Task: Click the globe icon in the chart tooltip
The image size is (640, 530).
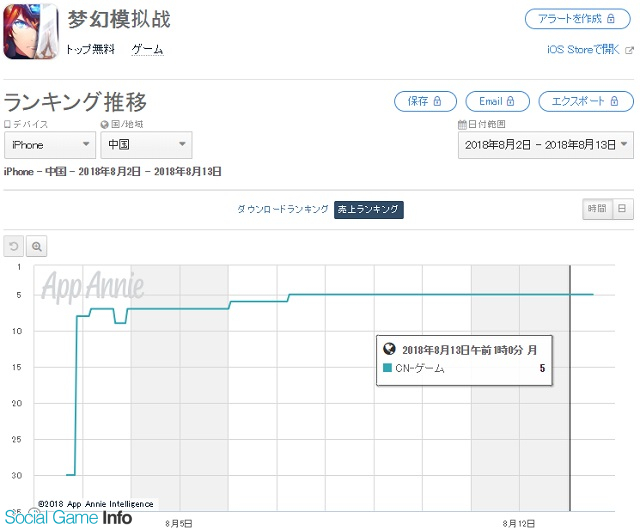Action: 389,349
